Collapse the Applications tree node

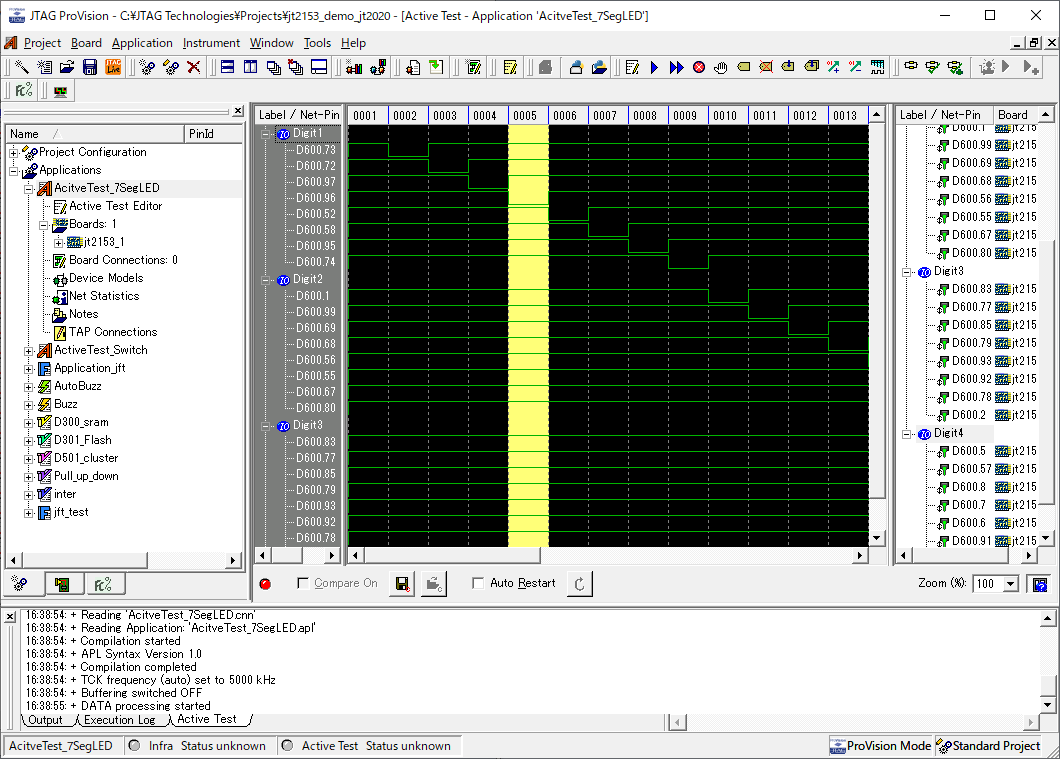14,171
